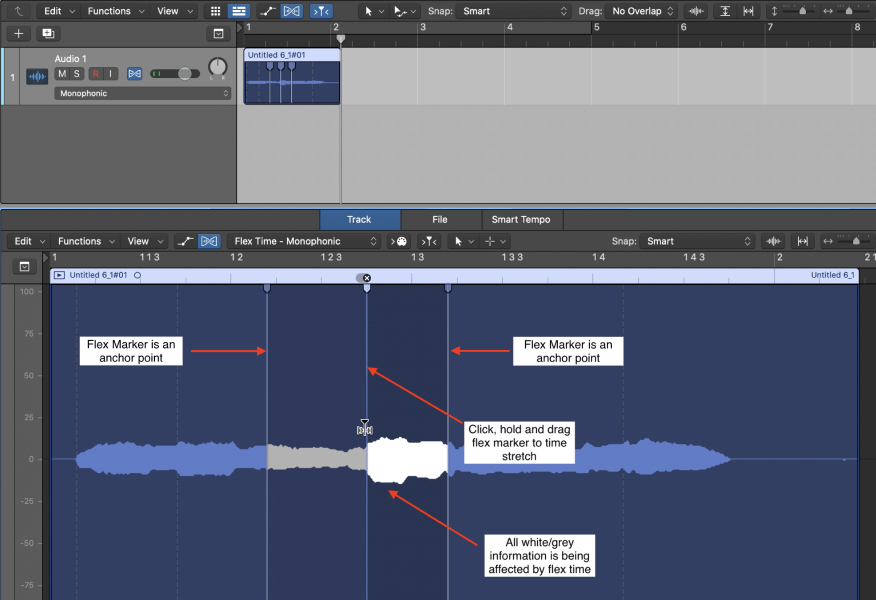
Task: Select the Untitled 6_1#01 region in Tracks area
Action: (x=292, y=77)
